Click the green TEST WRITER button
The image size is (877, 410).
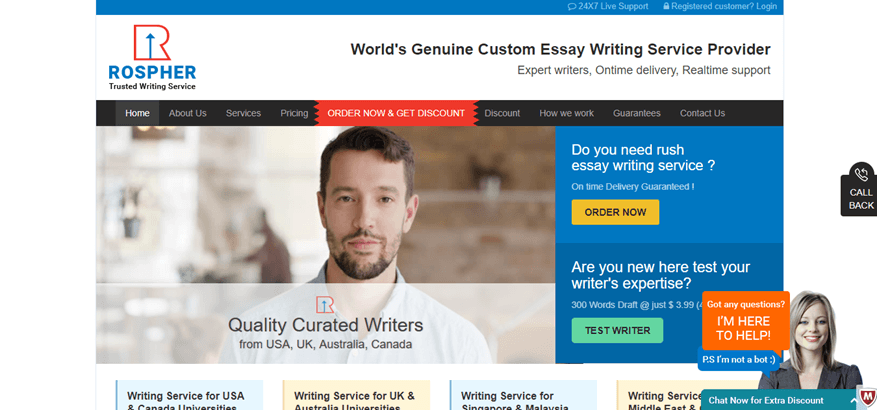pos(617,331)
